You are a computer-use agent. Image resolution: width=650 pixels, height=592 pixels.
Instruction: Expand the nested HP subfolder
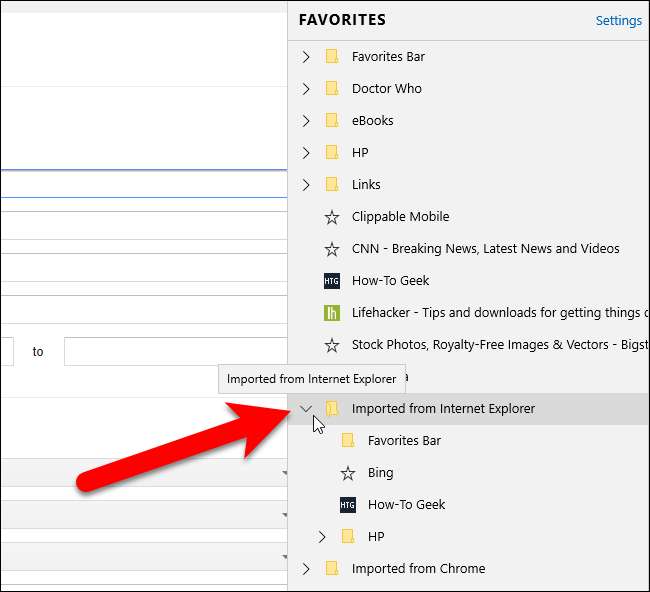pyautogui.click(x=322, y=537)
